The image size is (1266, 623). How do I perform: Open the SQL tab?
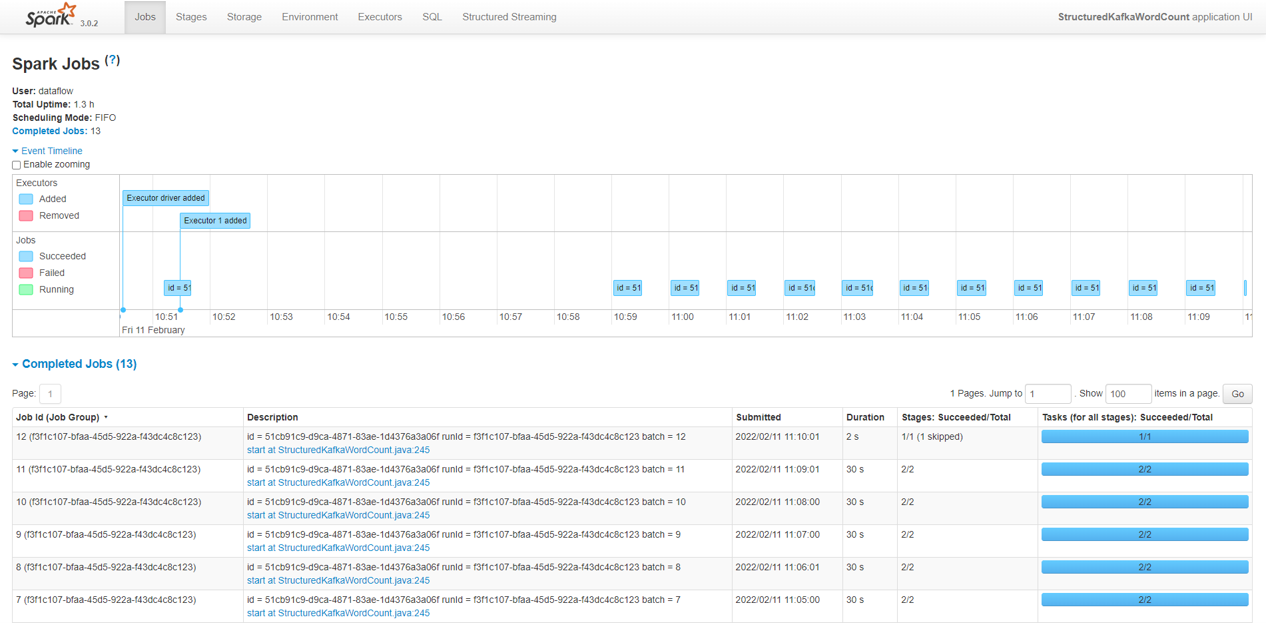pyautogui.click(x=432, y=17)
